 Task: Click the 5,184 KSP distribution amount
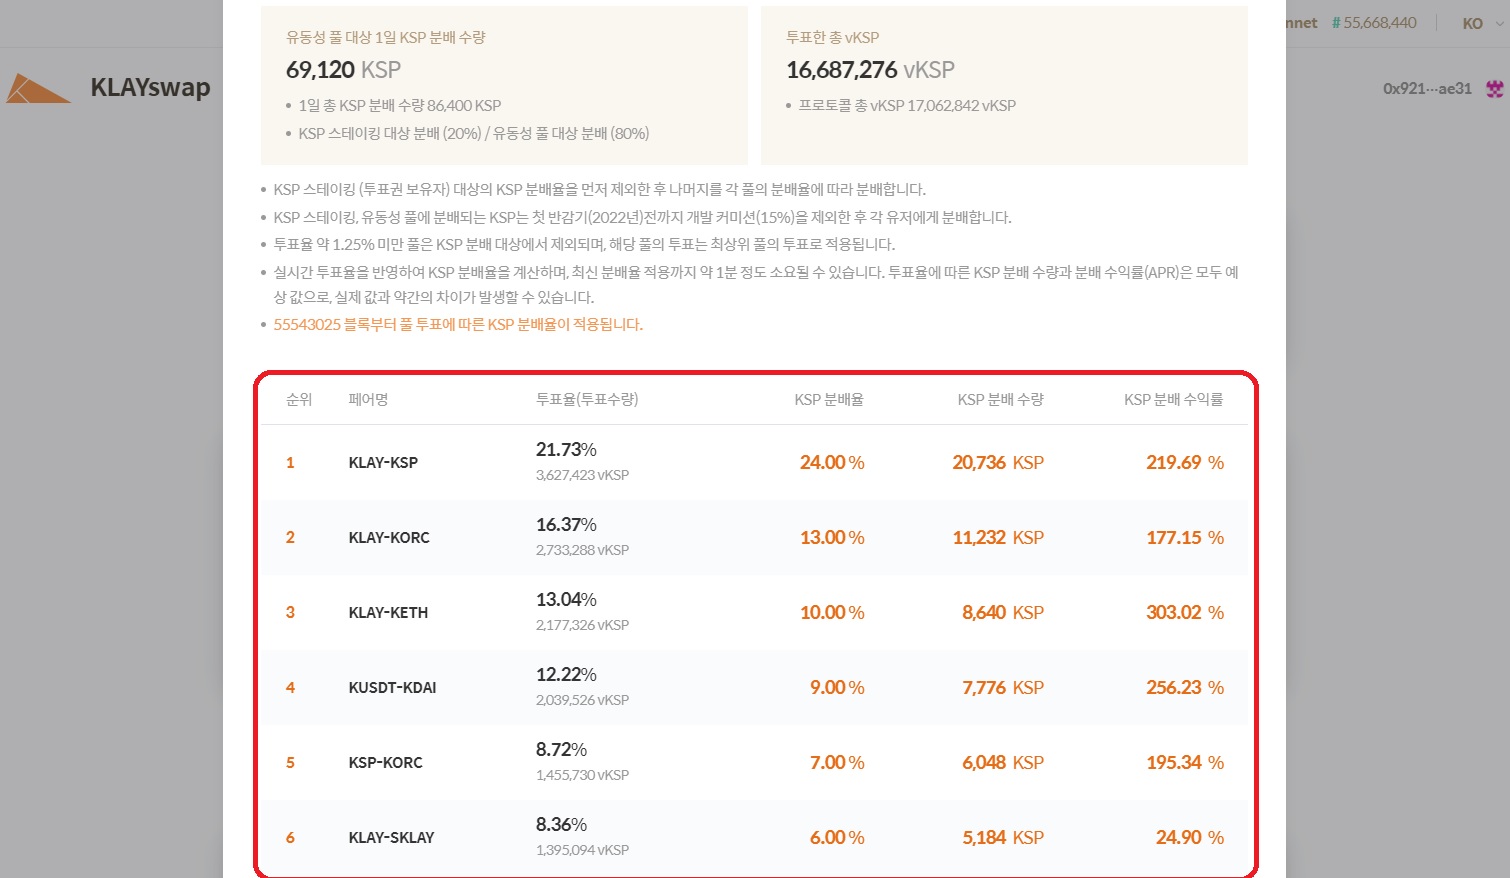pyautogui.click(x=1003, y=838)
